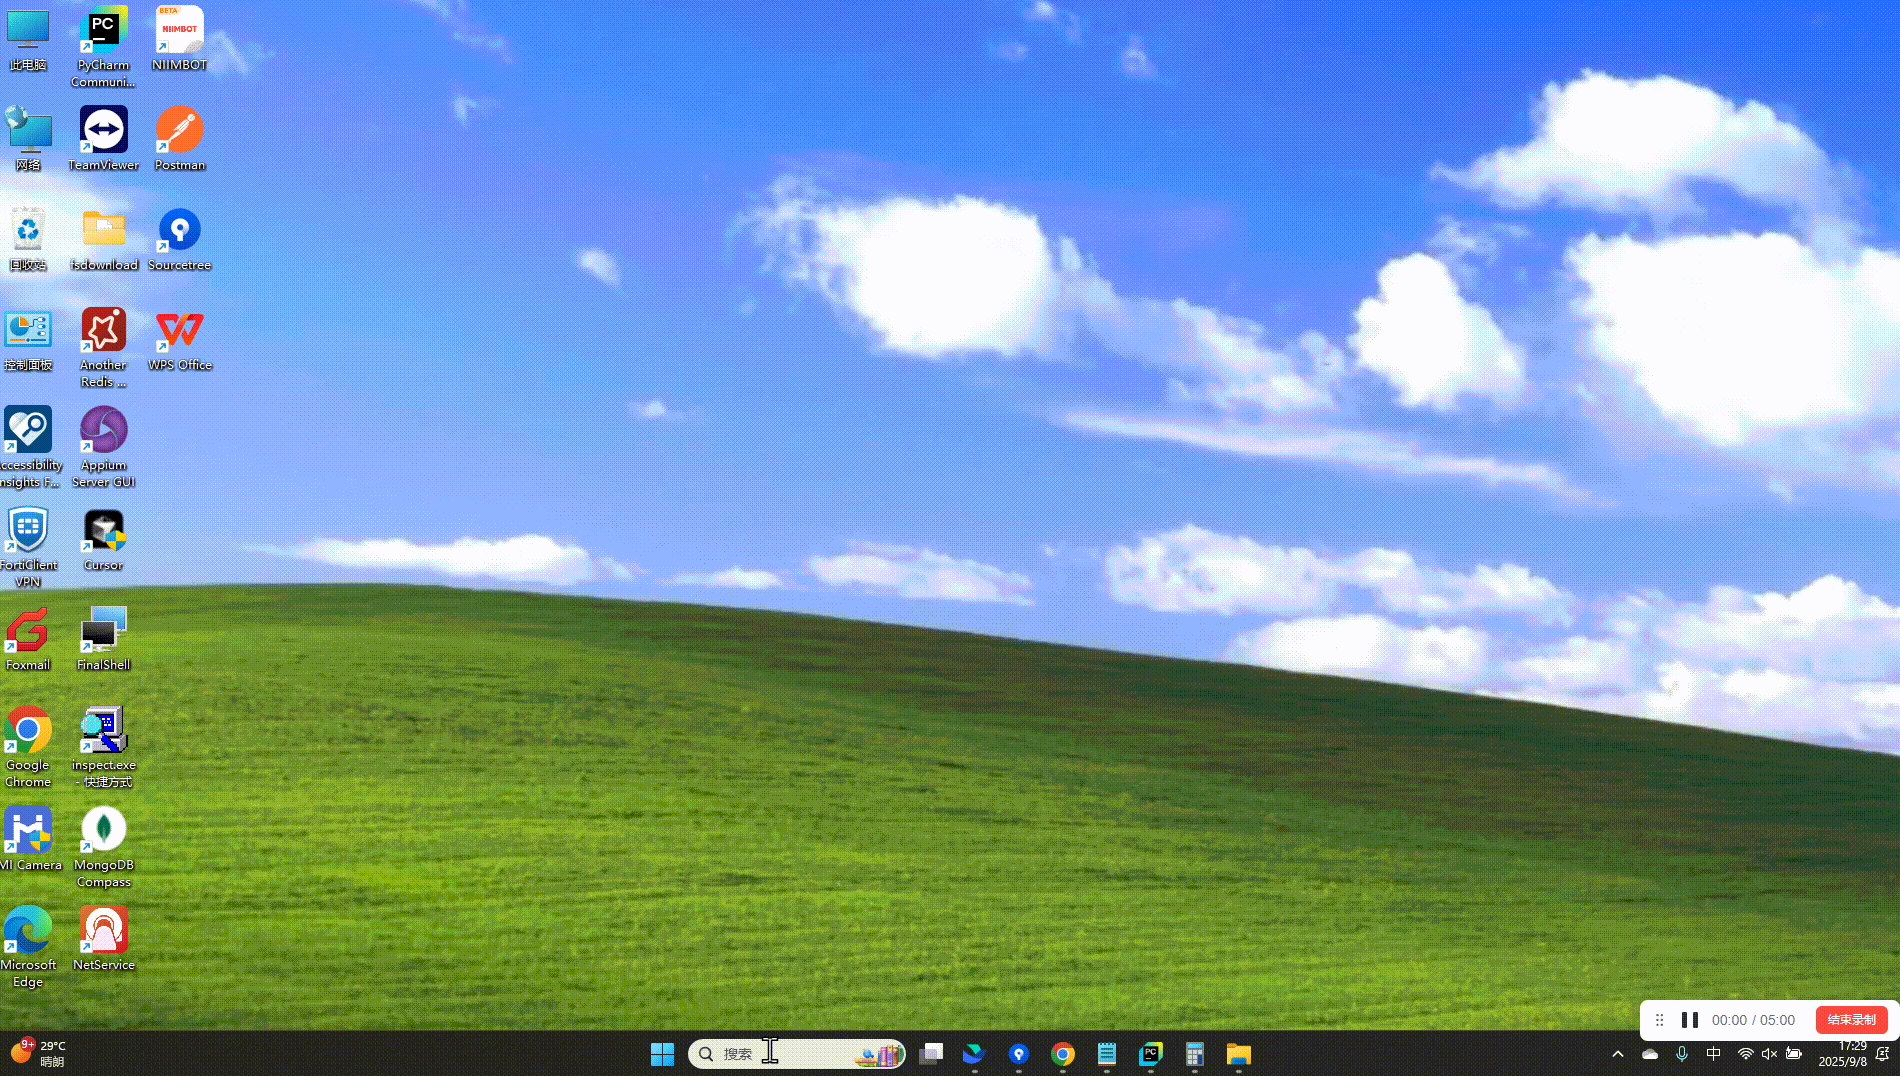Image resolution: width=1900 pixels, height=1076 pixels.
Task: Switch the 中 input method indicator
Action: (1714, 1054)
